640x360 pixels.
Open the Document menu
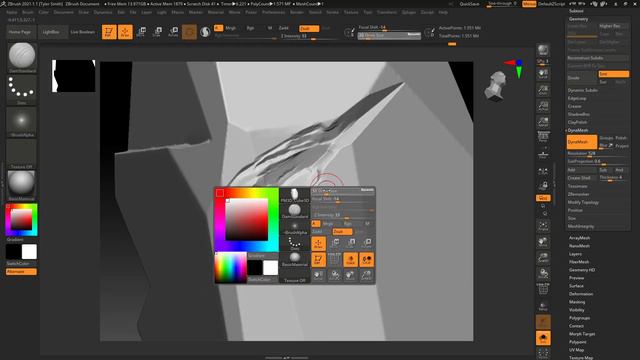[64, 12]
